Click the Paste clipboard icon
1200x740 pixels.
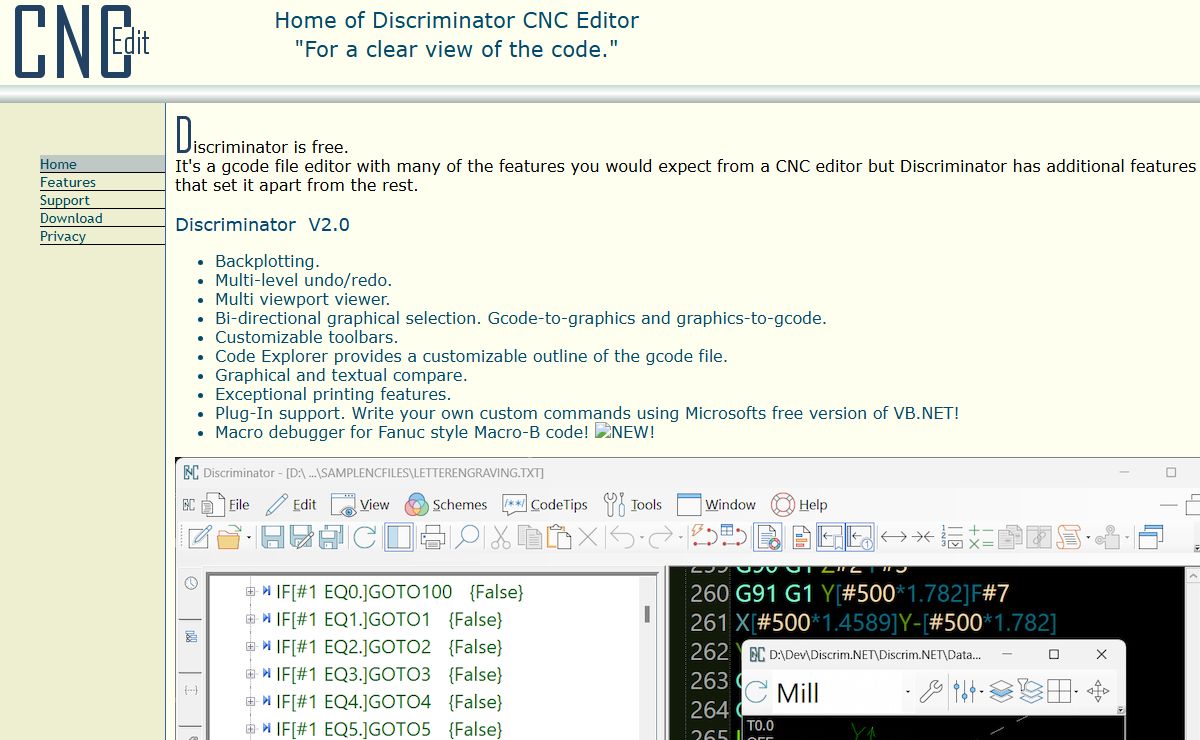click(559, 537)
